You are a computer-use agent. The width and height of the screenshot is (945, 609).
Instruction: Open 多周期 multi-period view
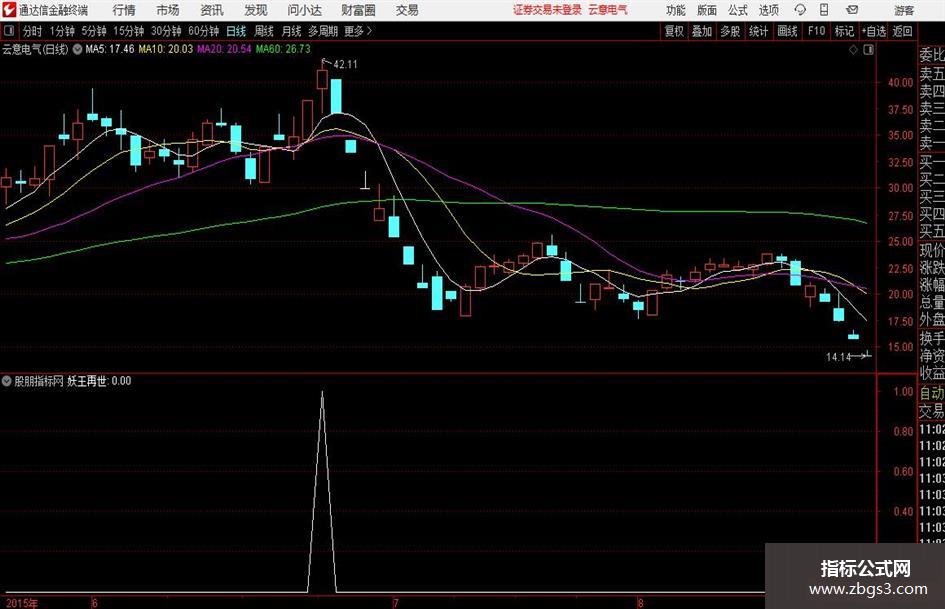[x=323, y=31]
